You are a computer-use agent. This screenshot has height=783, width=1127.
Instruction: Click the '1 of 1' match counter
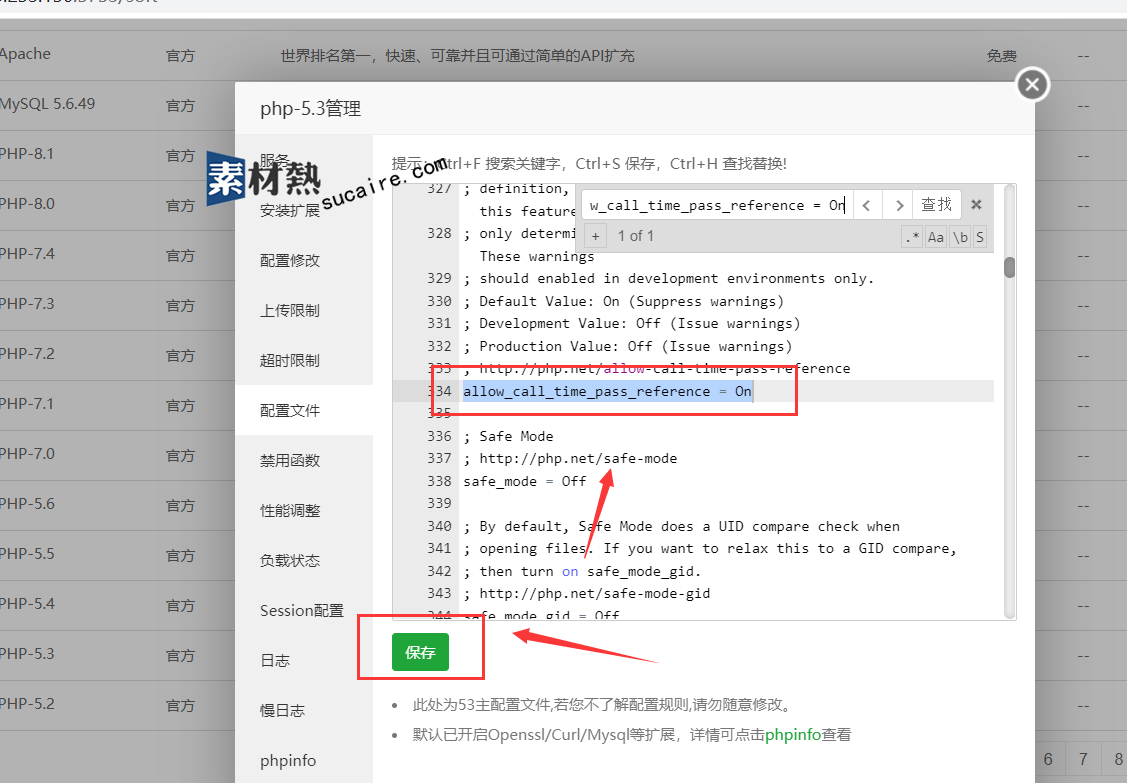click(x=635, y=236)
